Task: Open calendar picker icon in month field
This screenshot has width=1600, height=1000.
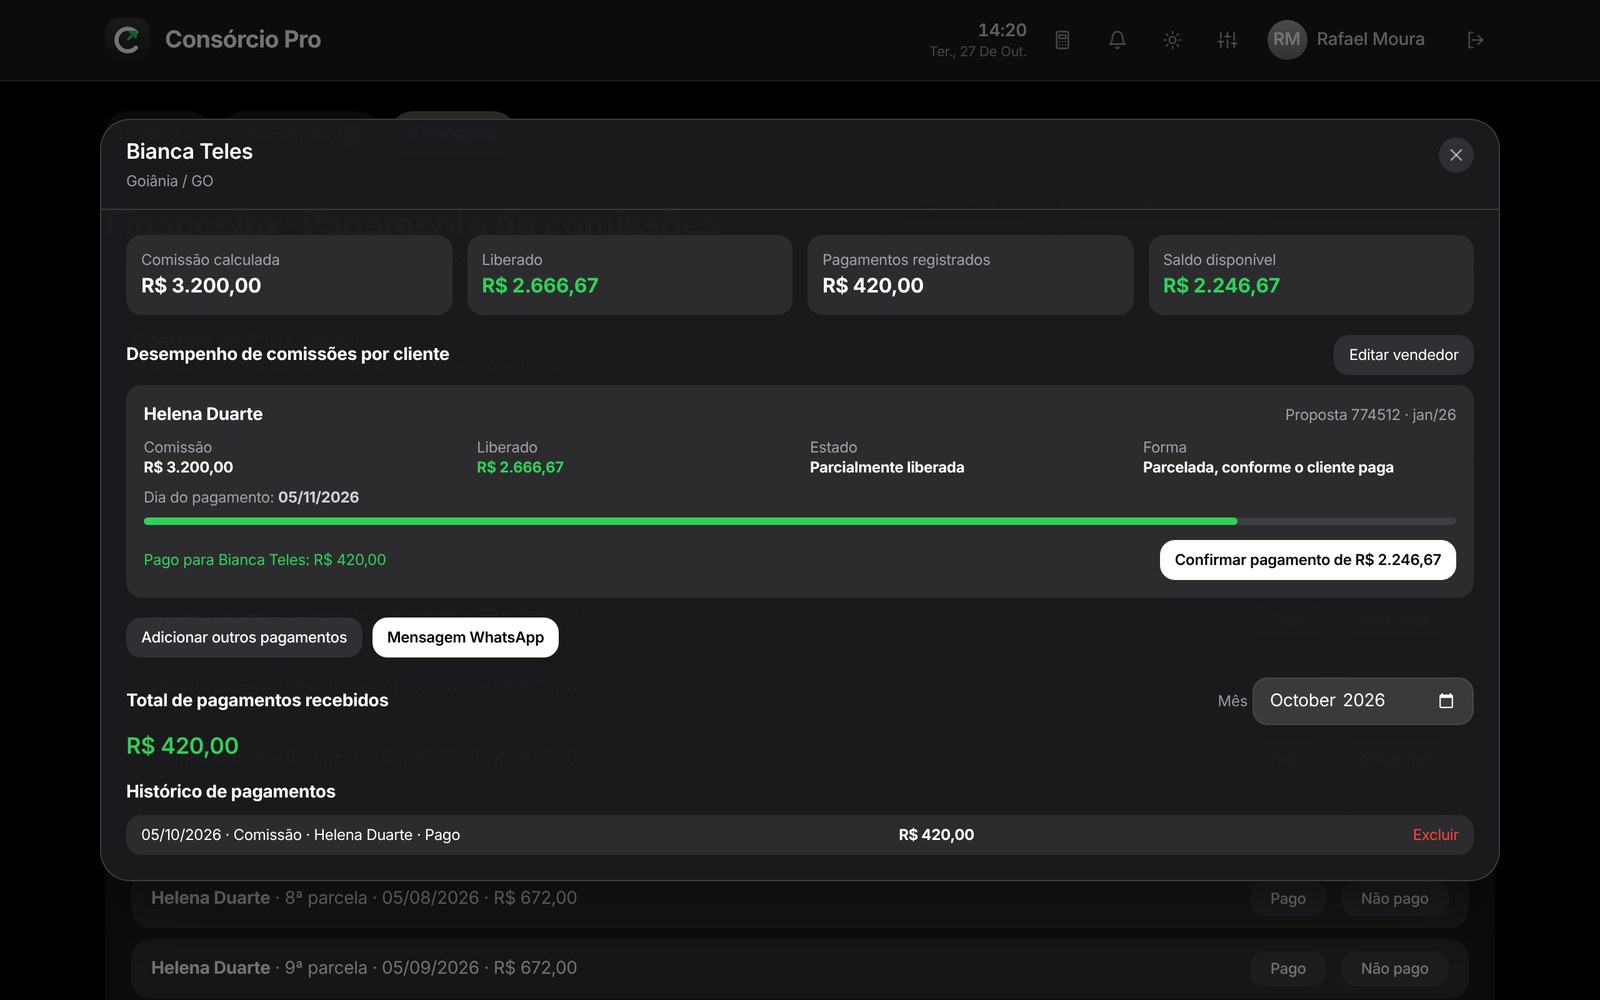Action: 1446,701
